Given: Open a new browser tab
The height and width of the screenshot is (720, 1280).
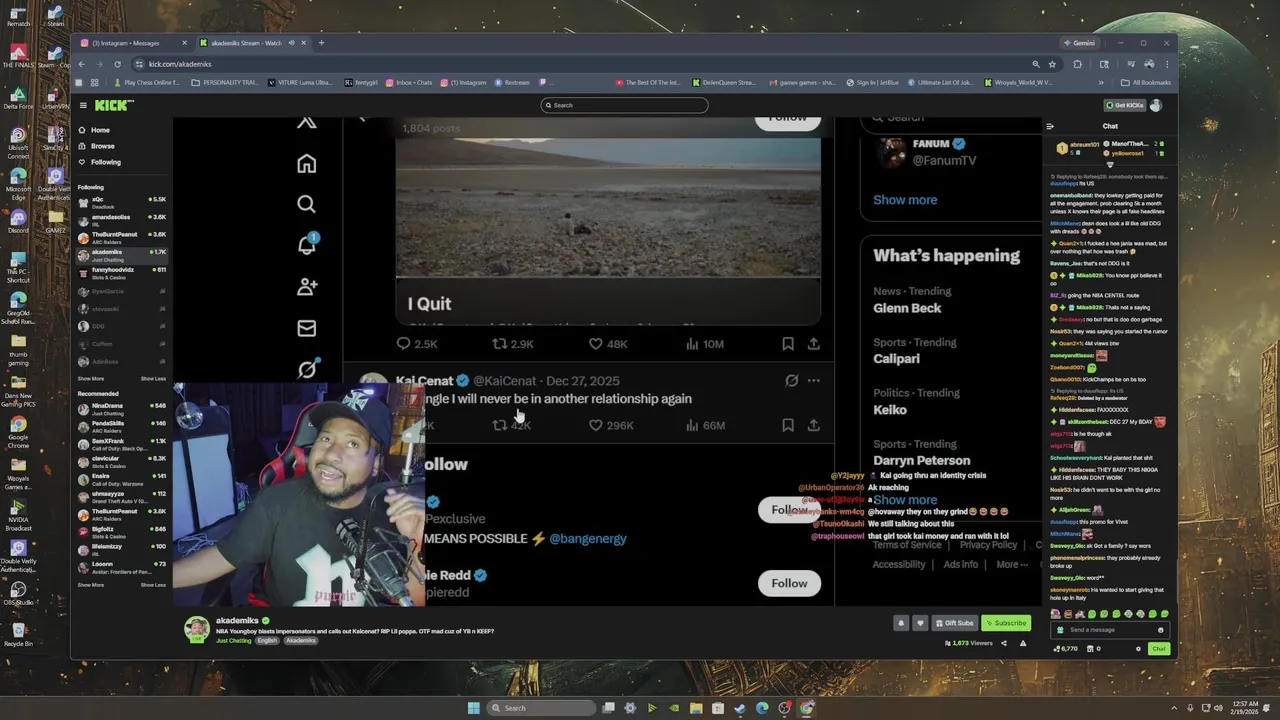Looking at the screenshot, I should pyautogui.click(x=321, y=43).
